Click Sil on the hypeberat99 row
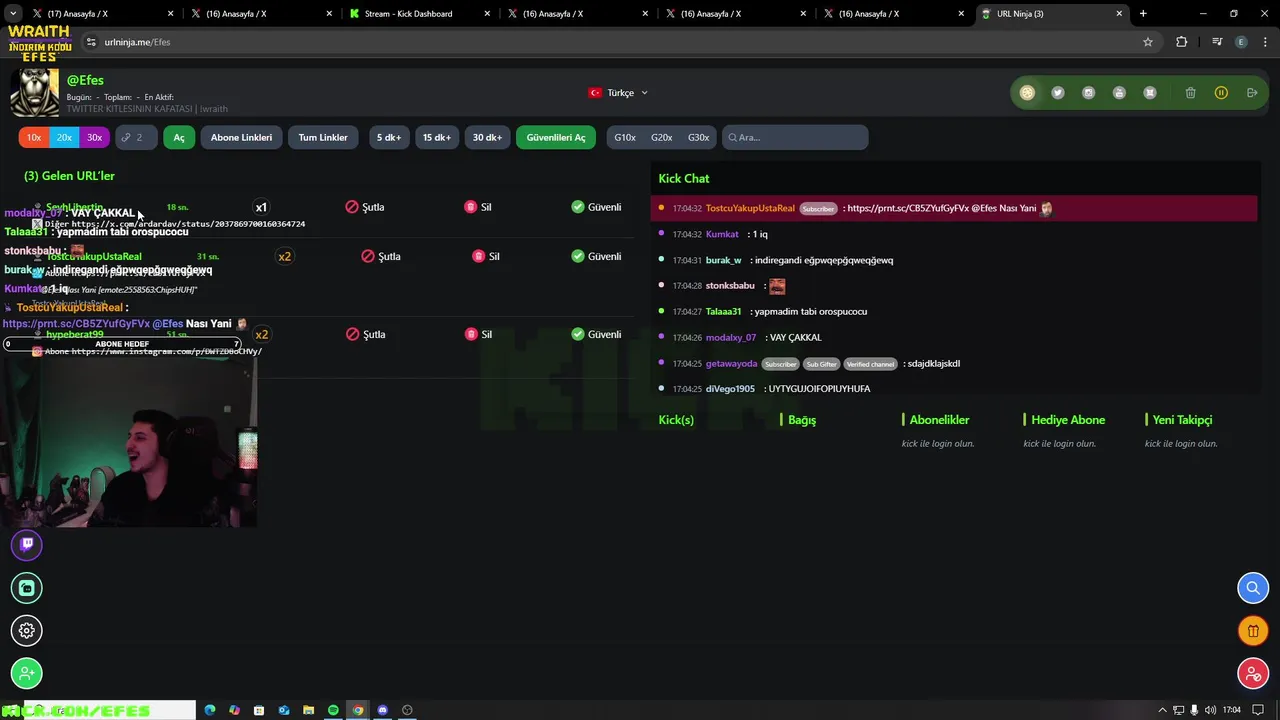This screenshot has width=1280, height=720. 478,334
